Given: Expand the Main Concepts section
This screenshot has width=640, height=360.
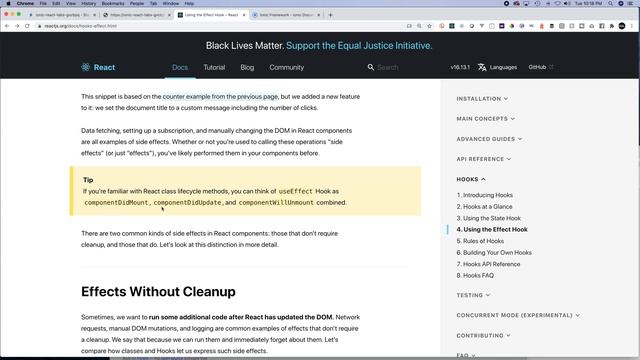Looking at the screenshot, I should [486, 119].
